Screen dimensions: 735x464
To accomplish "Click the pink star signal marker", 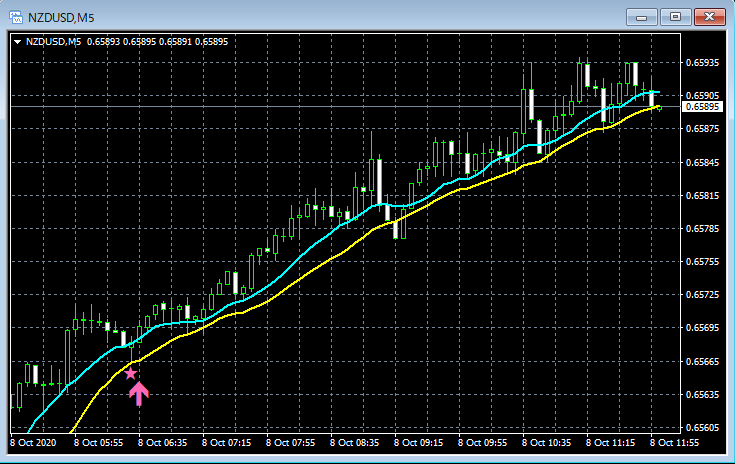I will click(130, 374).
